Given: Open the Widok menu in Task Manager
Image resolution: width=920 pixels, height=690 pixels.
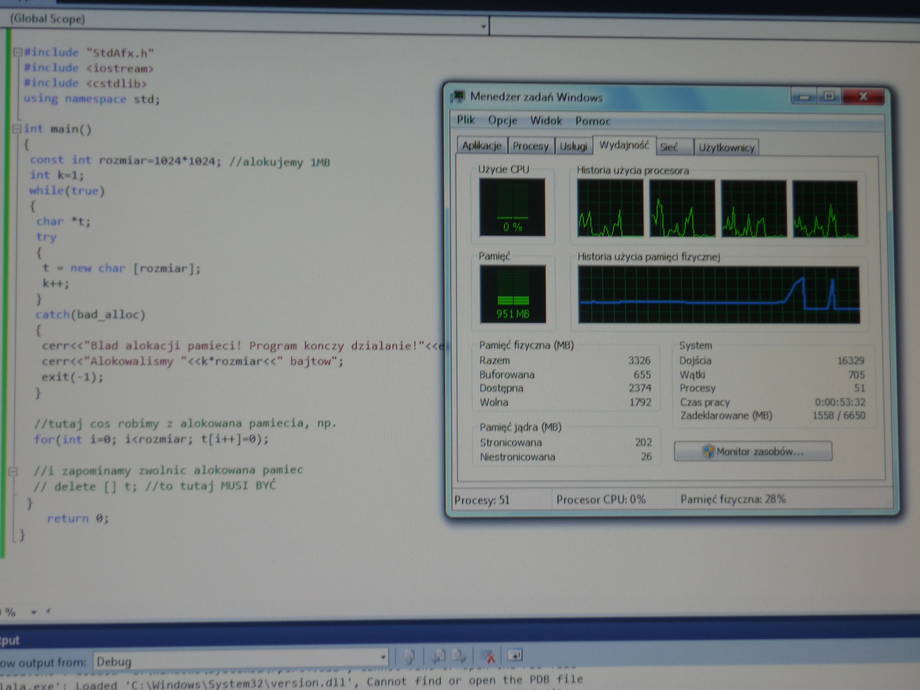Looking at the screenshot, I should pos(546,120).
